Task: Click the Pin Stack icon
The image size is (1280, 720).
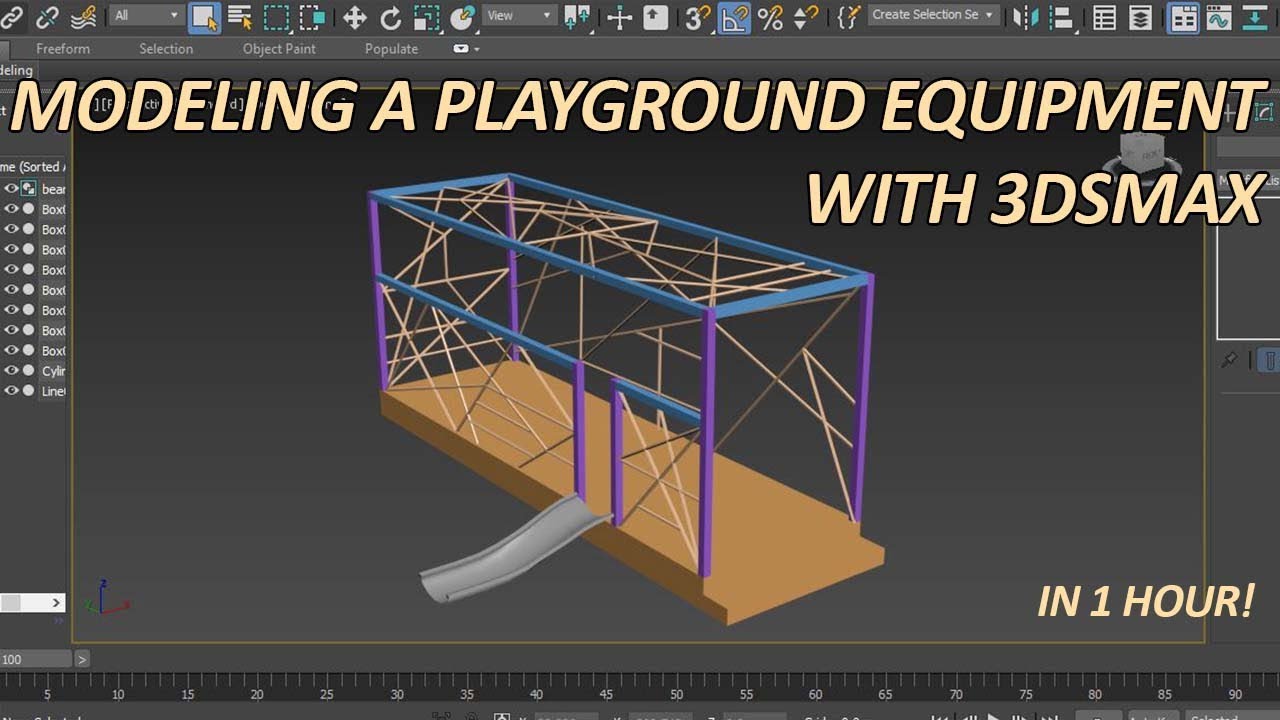Action: [1230, 360]
